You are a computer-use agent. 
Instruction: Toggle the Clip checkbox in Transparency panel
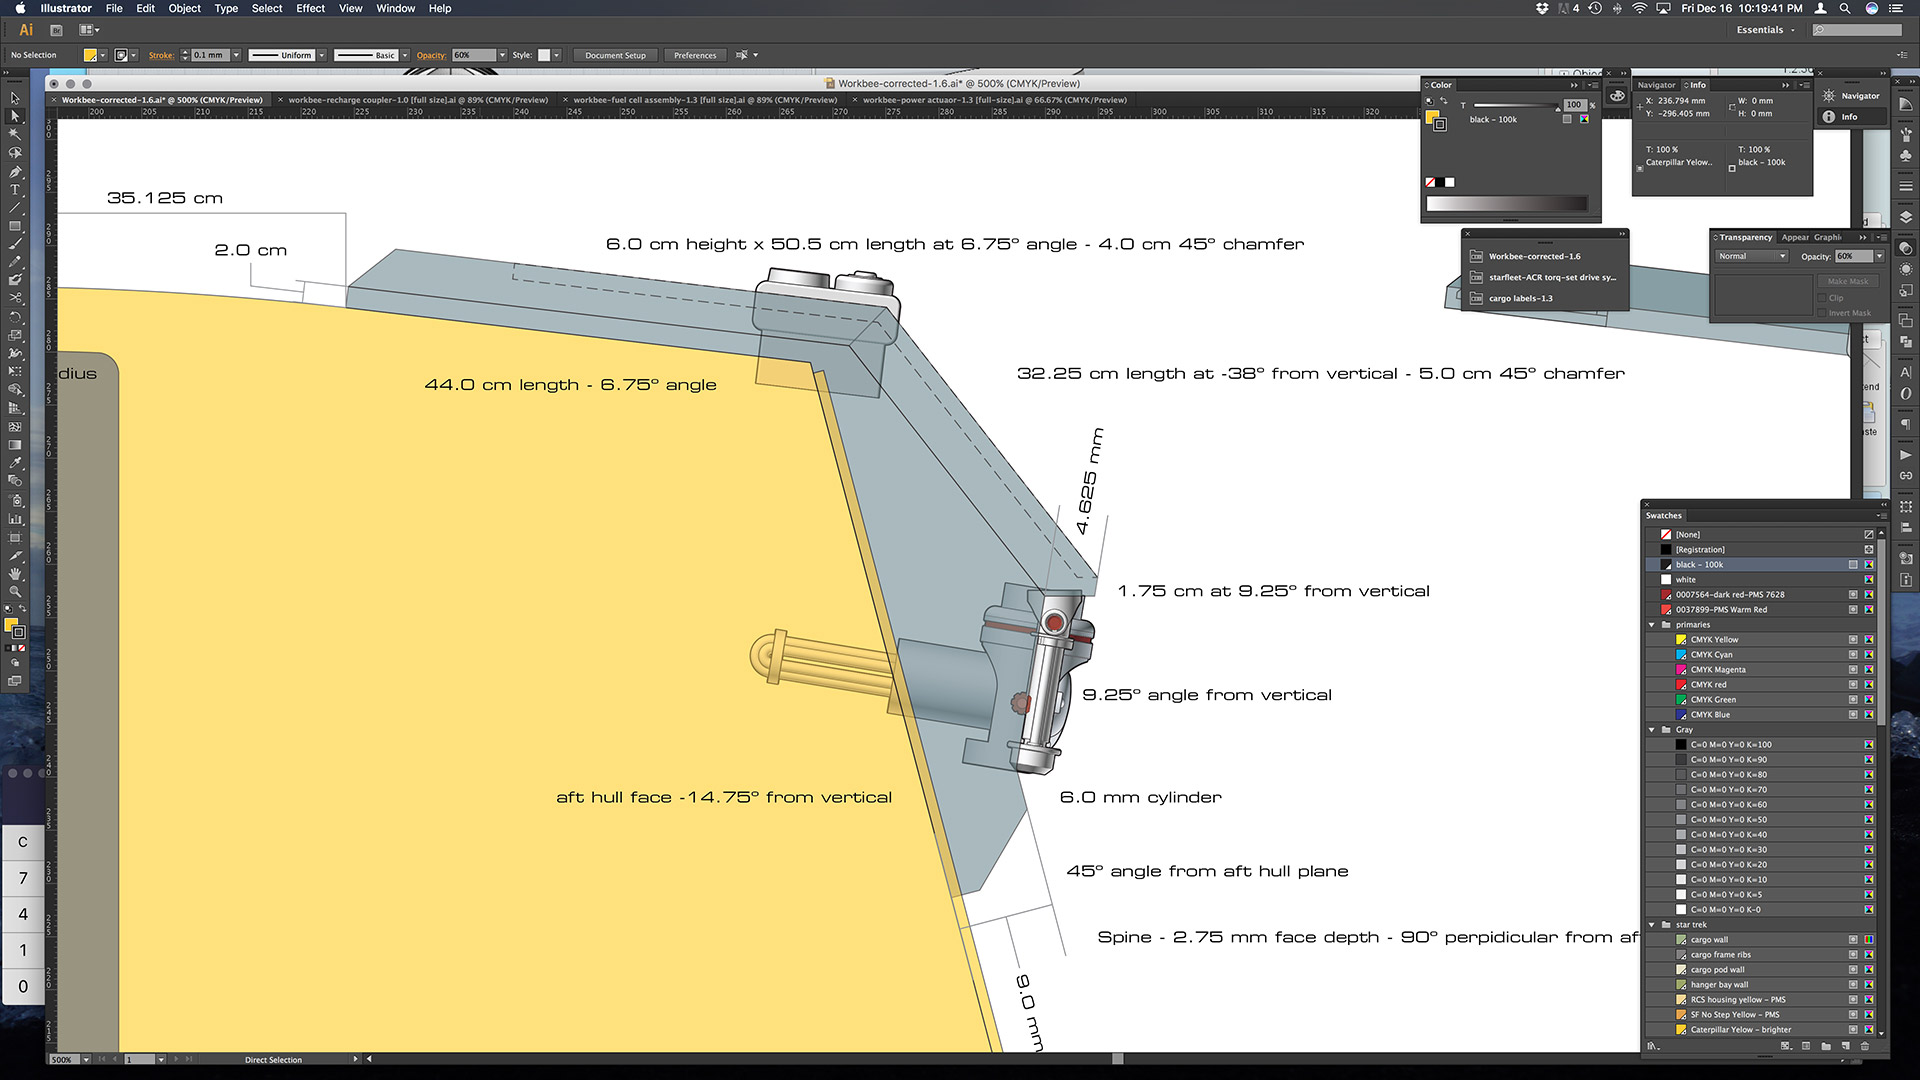(x=1821, y=298)
